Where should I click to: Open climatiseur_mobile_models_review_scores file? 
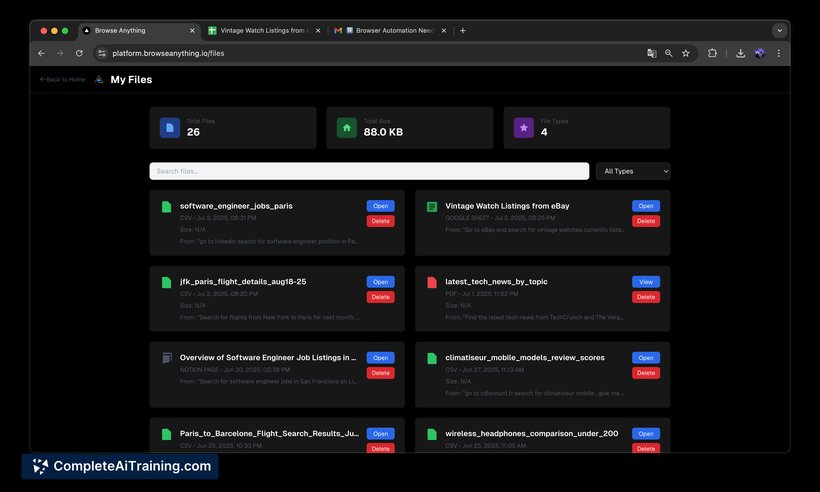646,358
